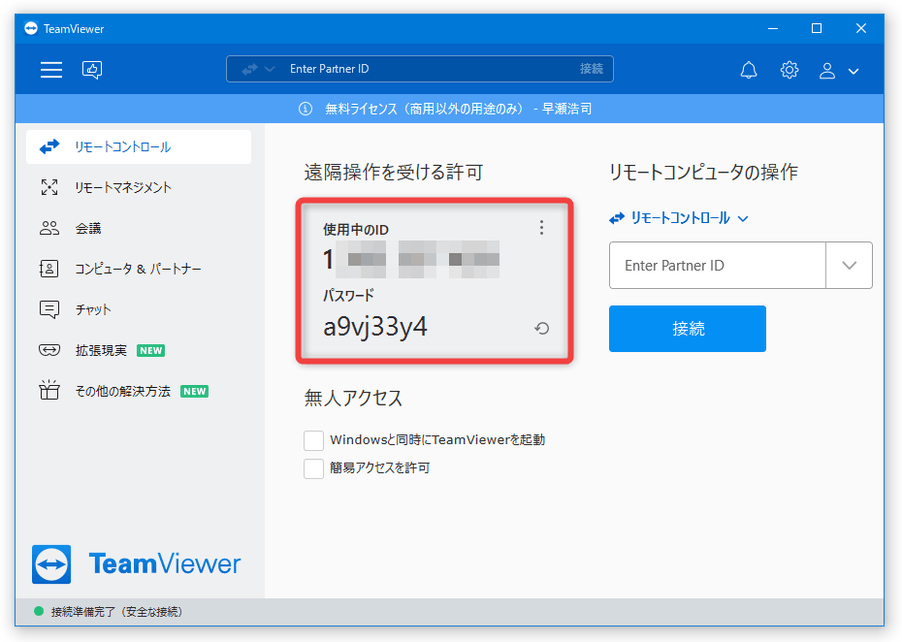Expand the account dropdown chevron
This screenshot has height=642, width=902.
(x=854, y=71)
